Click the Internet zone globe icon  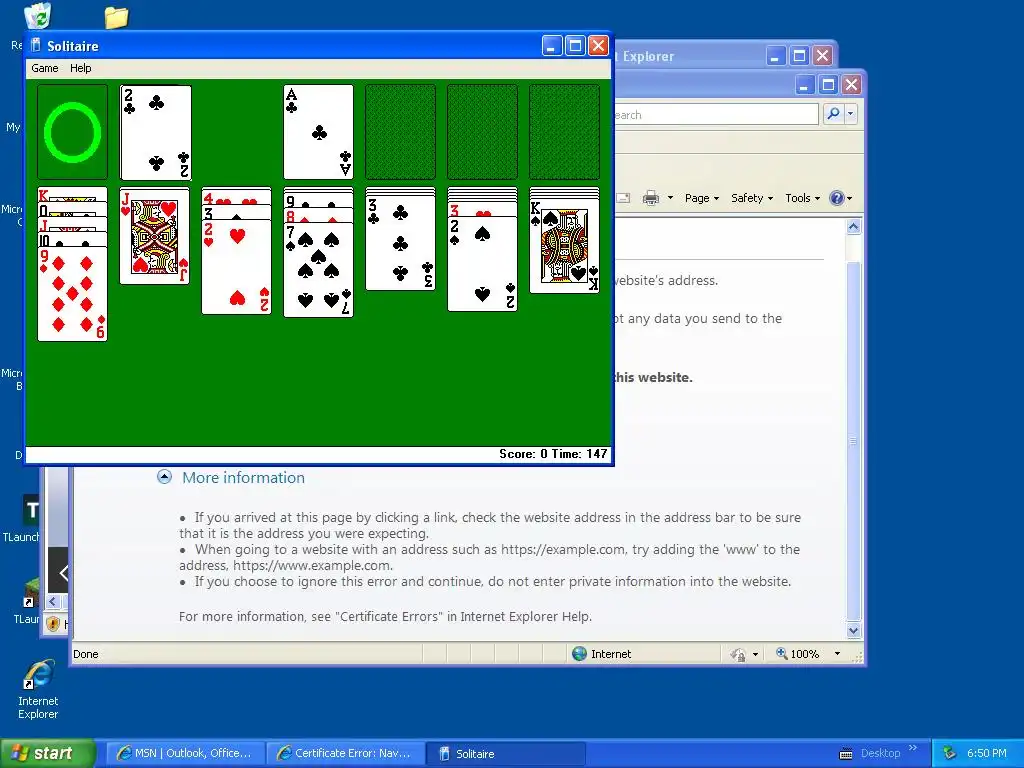[x=579, y=654]
